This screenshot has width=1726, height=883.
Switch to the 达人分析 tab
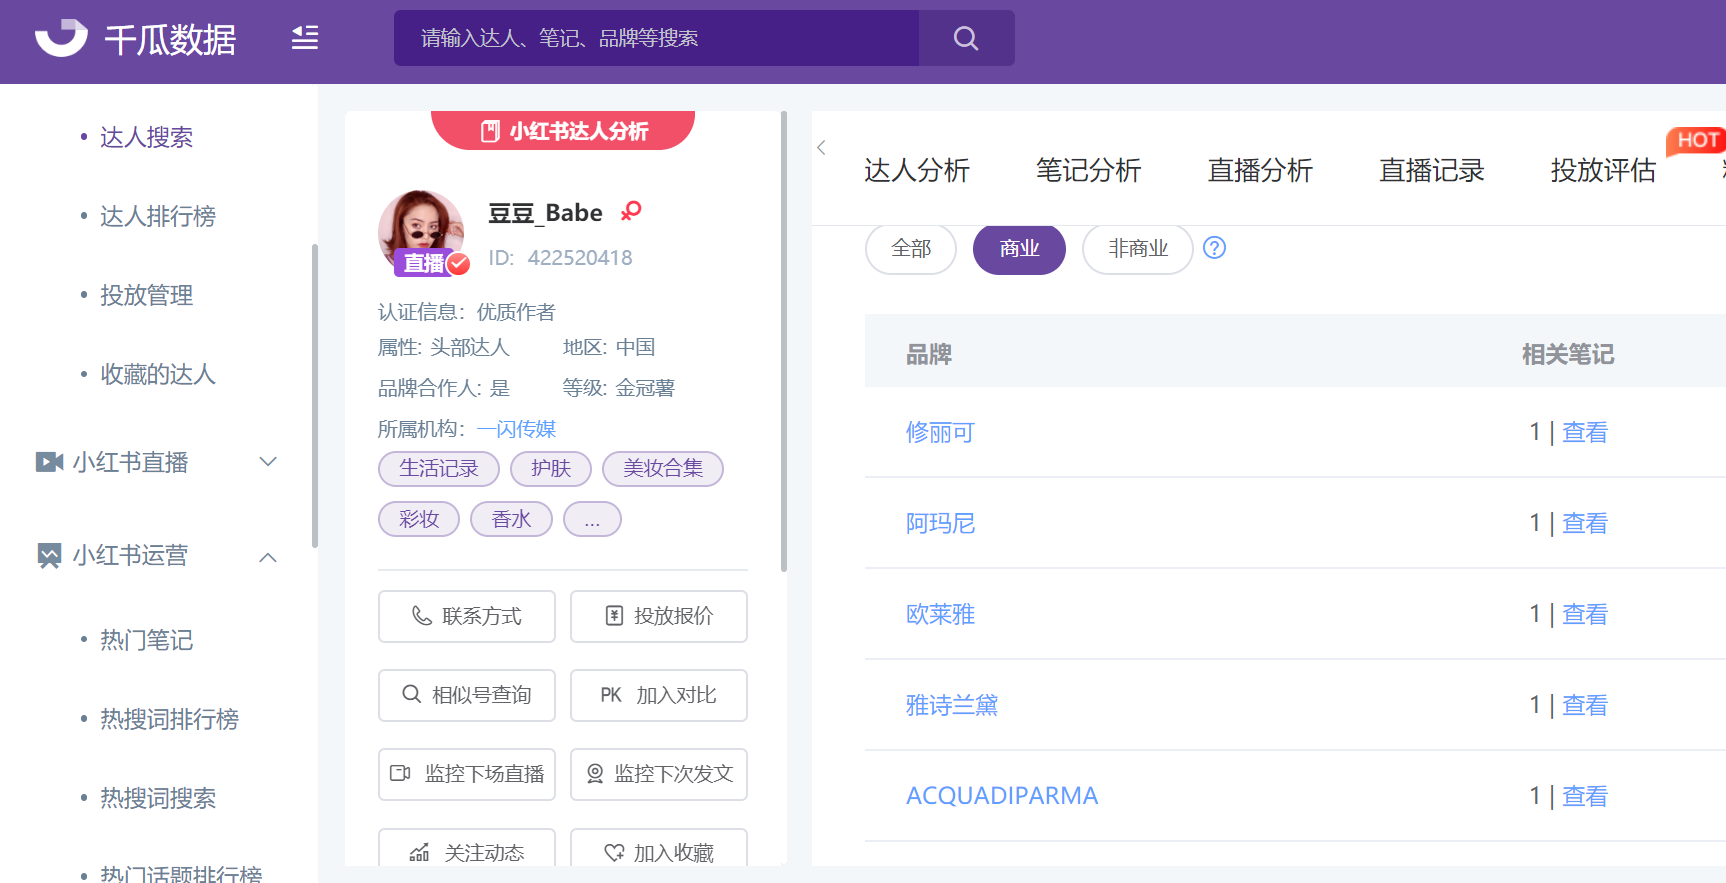click(917, 171)
